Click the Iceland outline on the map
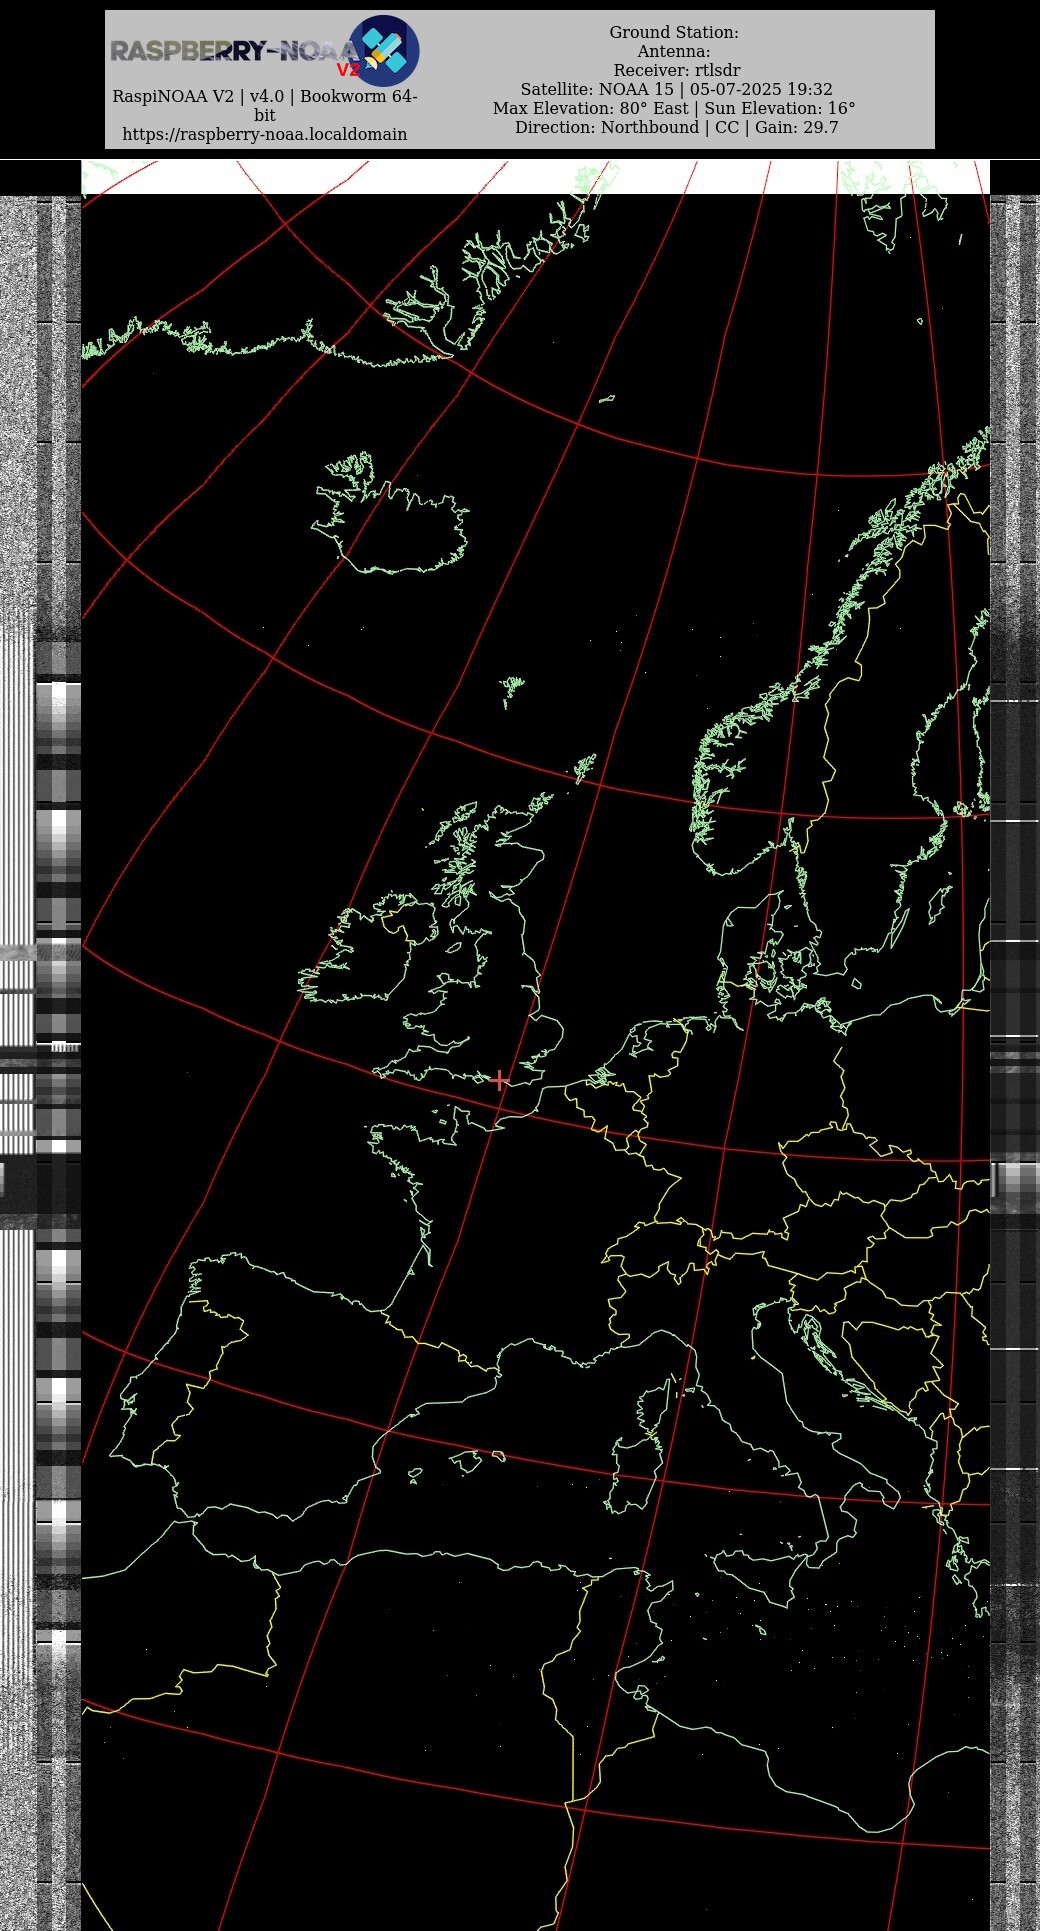This screenshot has width=1040, height=1931. (391, 513)
